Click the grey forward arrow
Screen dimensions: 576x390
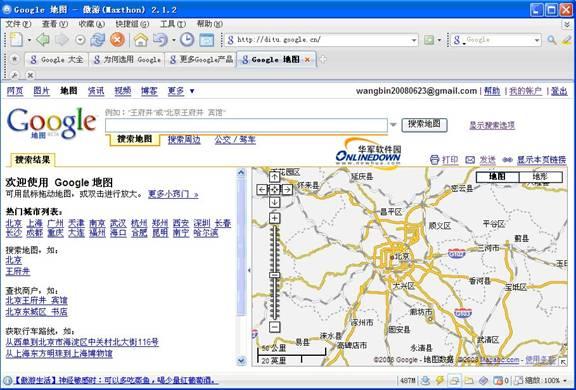(61, 40)
